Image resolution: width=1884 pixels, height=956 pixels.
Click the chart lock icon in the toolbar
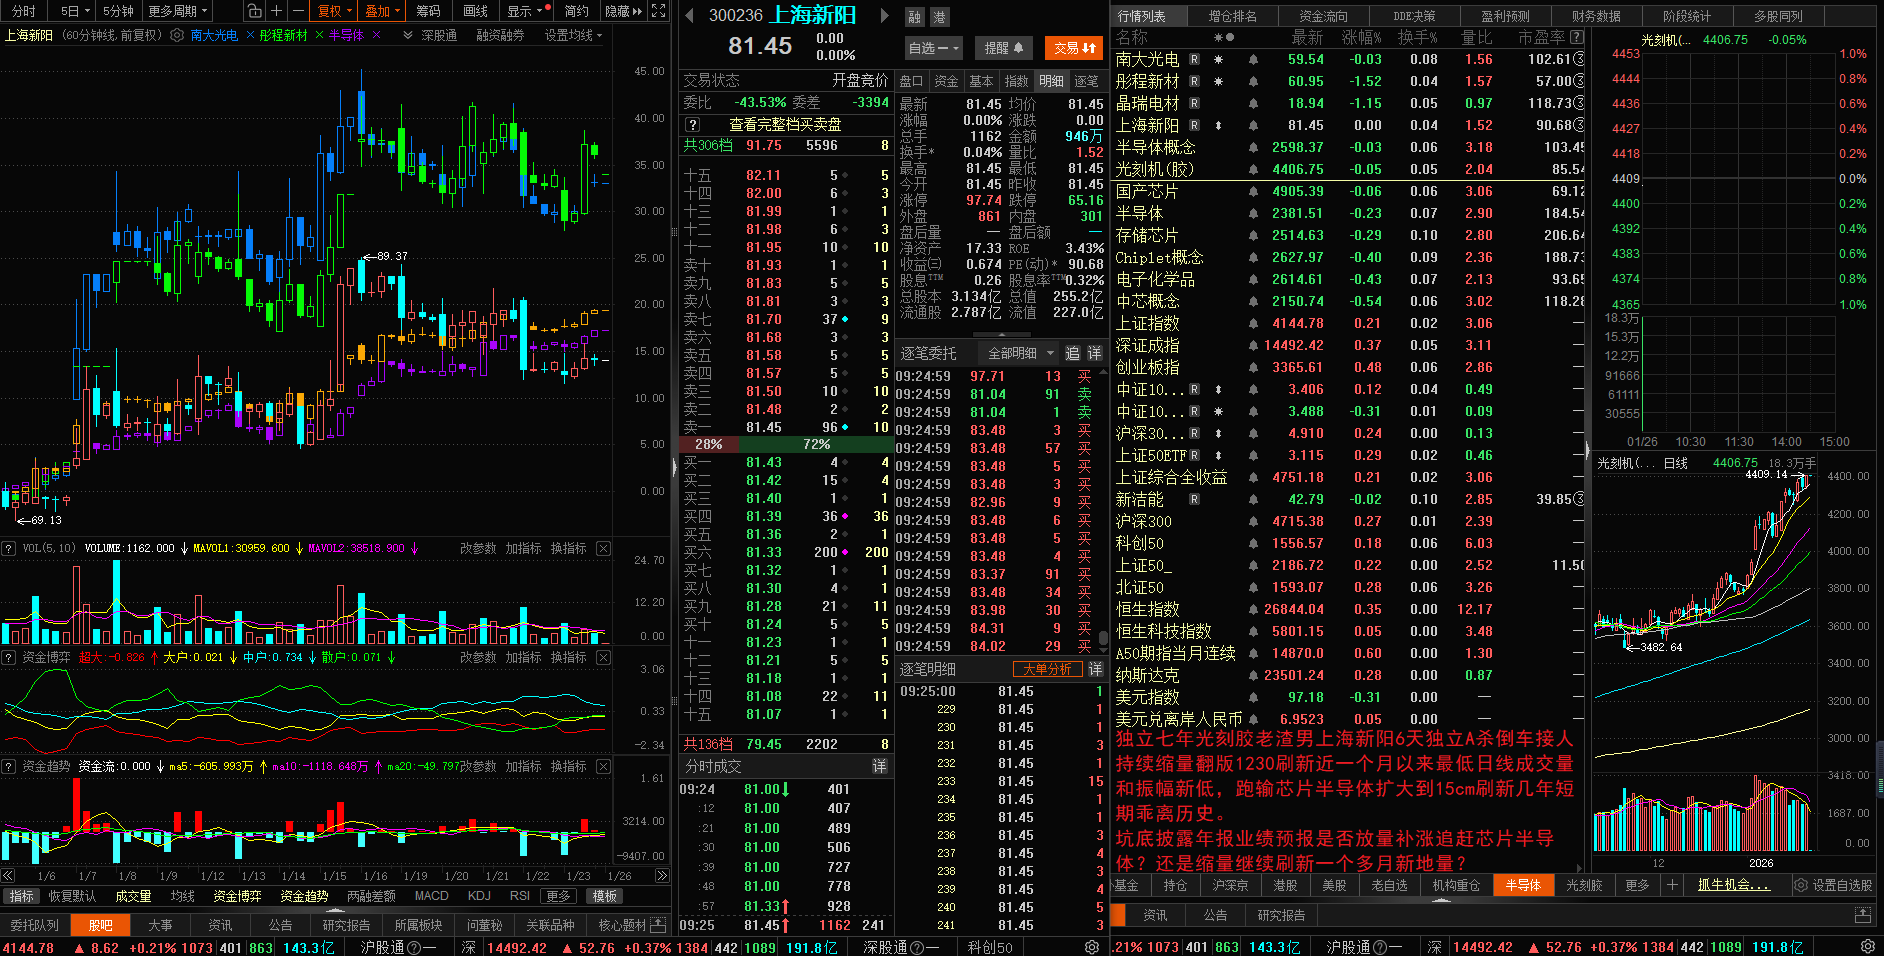[x=254, y=11]
